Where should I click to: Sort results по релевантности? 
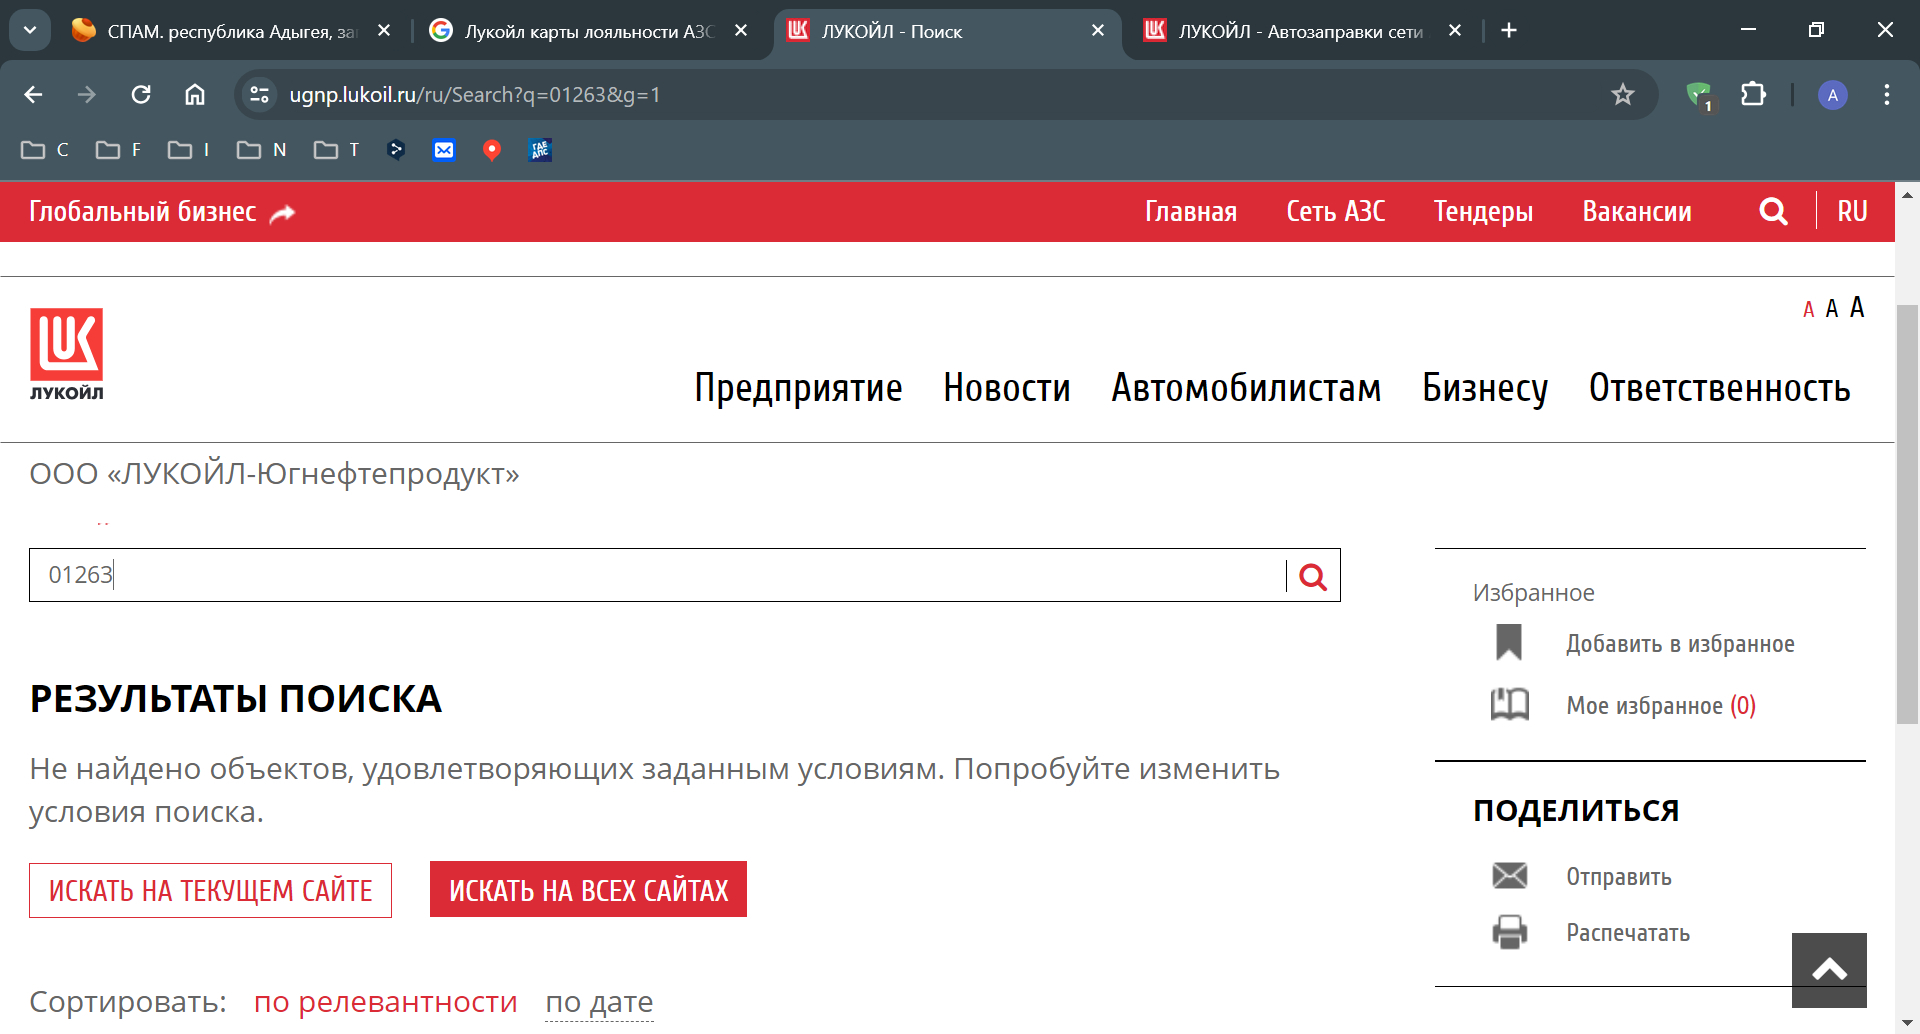tap(385, 1001)
